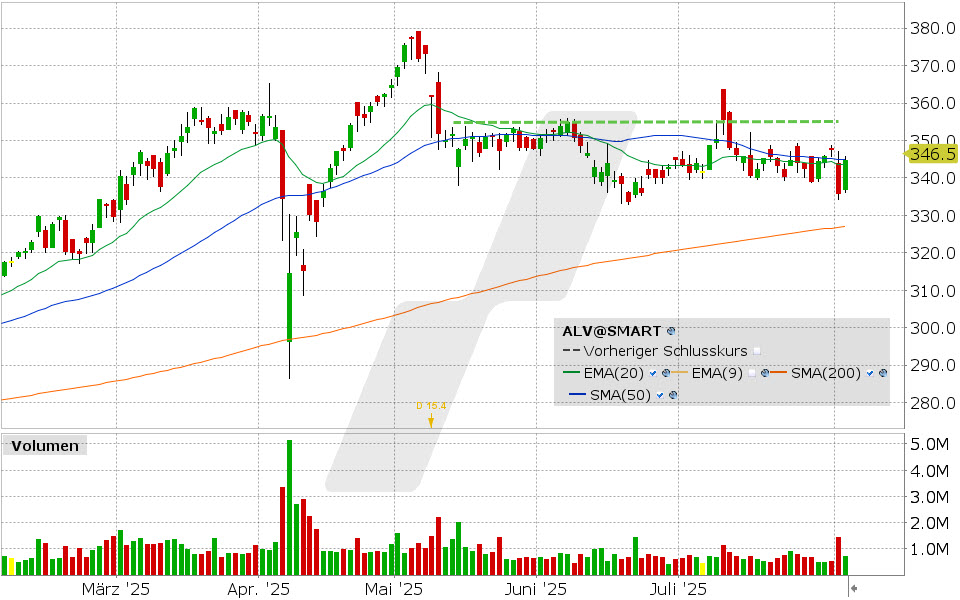
Task: Click the 5.0M volume axis label
Action: (929, 444)
